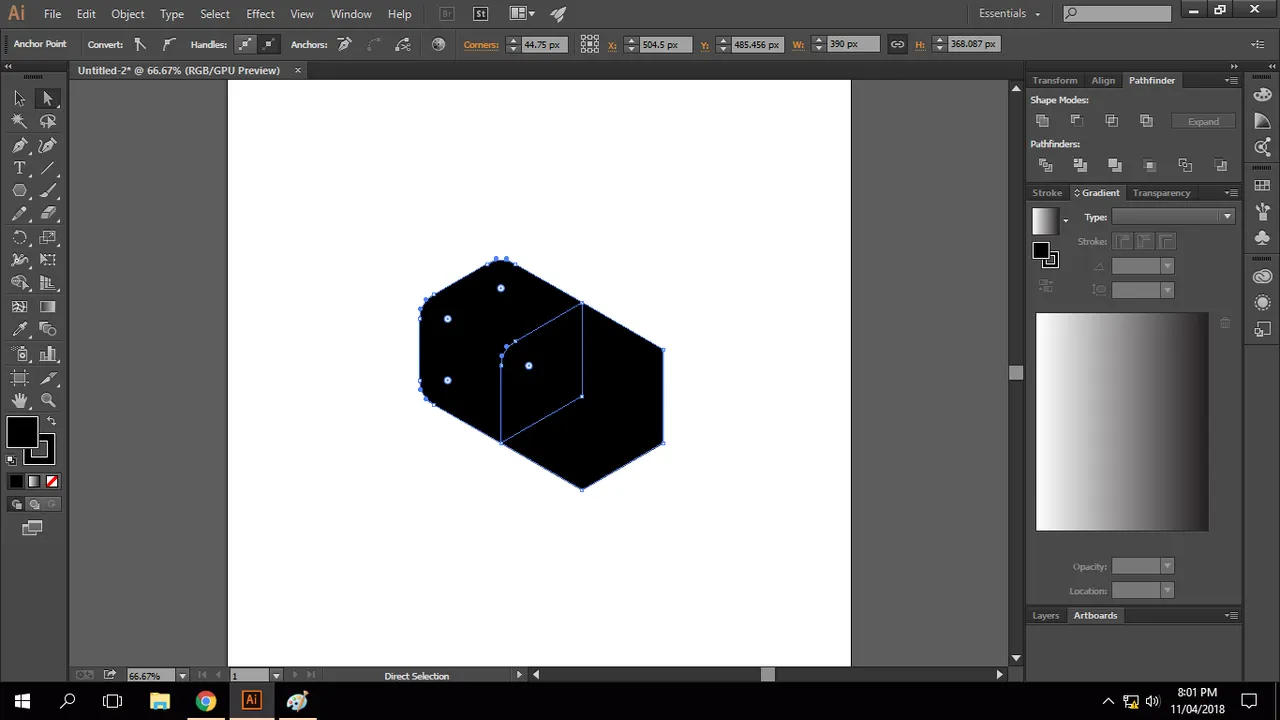Select the Free Transform tool

[47, 260]
